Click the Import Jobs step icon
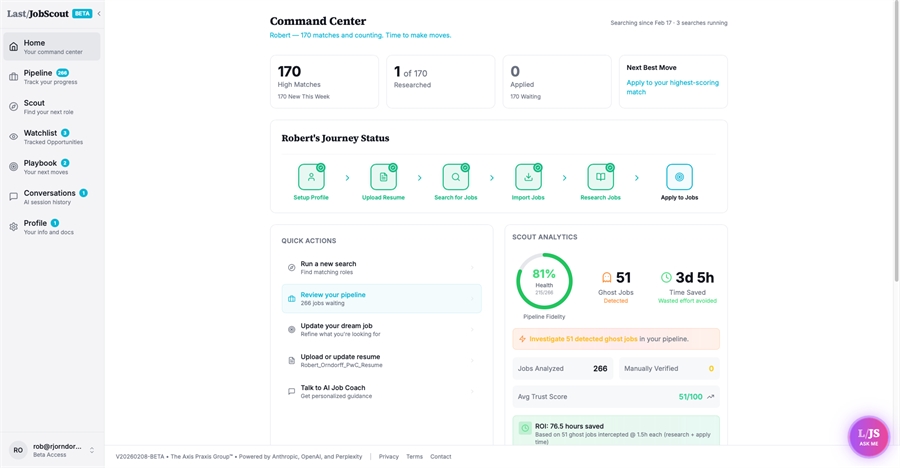This screenshot has height=468, width=900. click(x=528, y=177)
